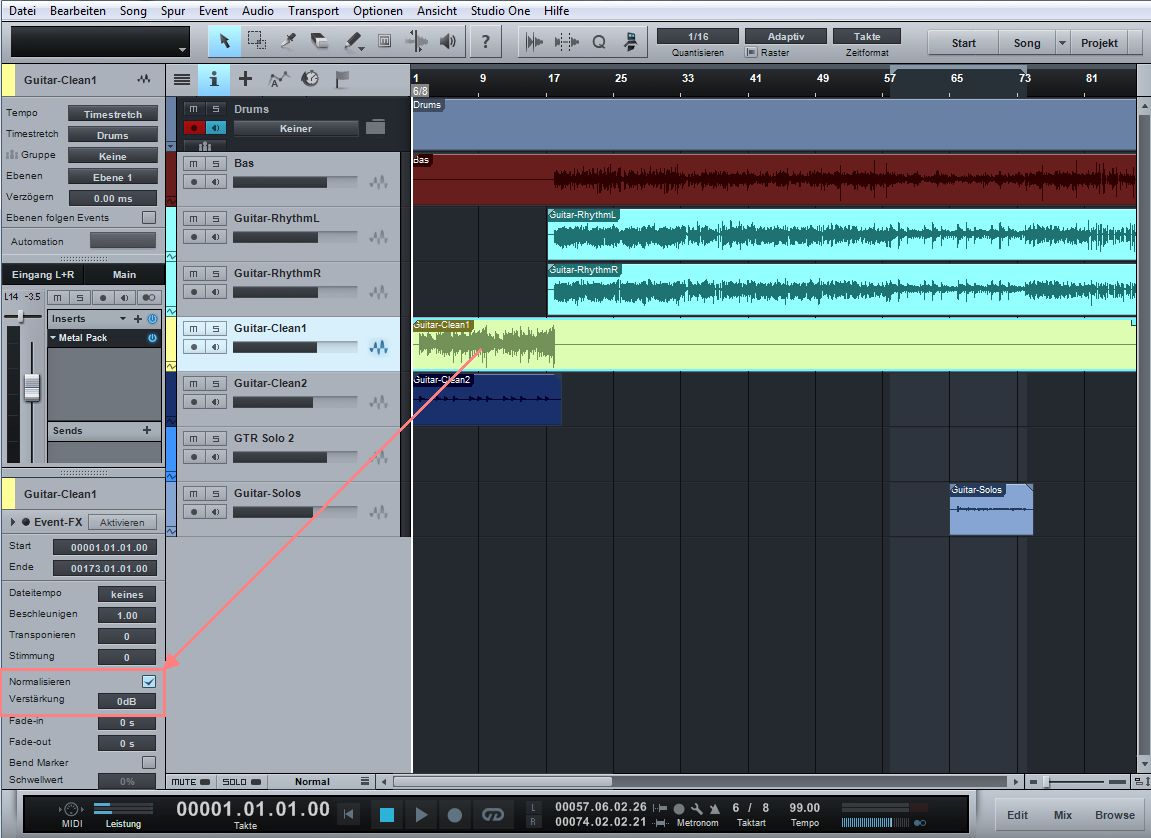Select the arrow pointer tool

225,41
